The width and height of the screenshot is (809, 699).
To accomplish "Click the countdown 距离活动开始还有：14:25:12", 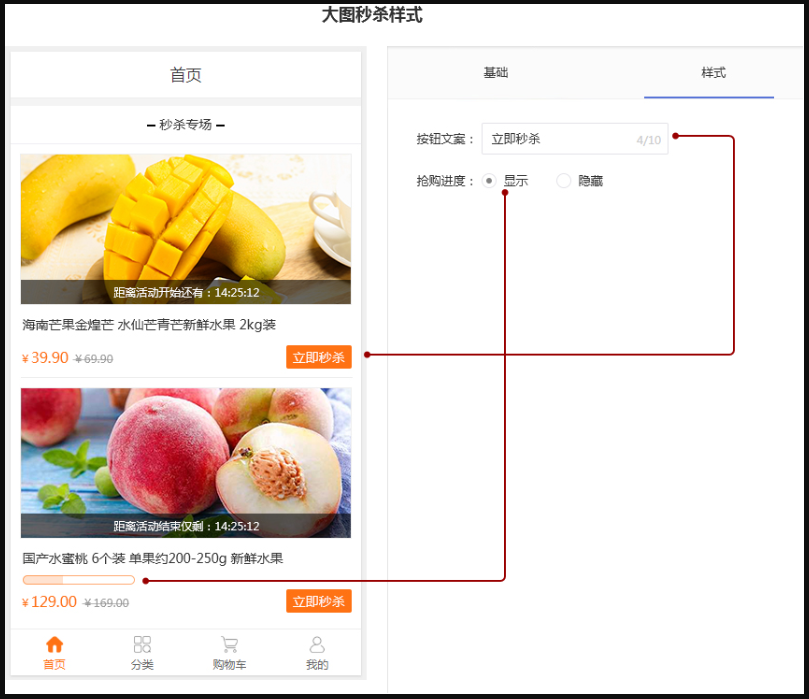I will [x=186, y=292].
